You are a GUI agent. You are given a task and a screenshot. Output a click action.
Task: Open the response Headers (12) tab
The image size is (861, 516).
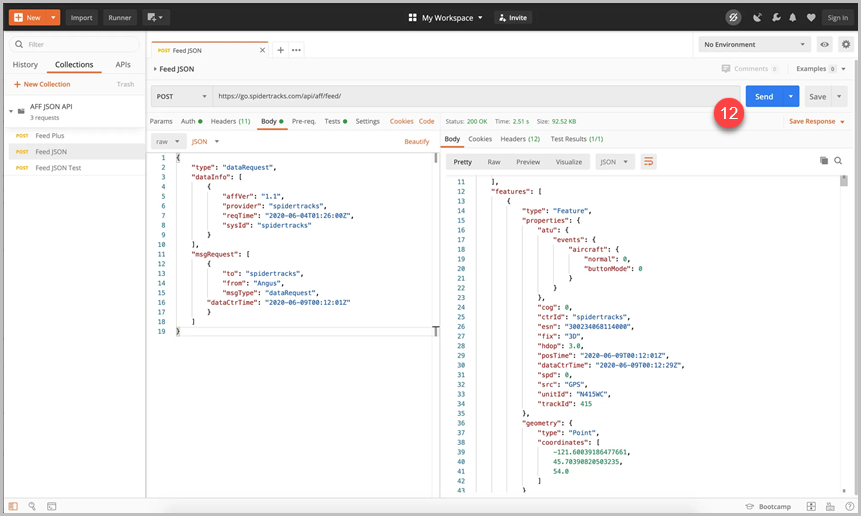520,139
